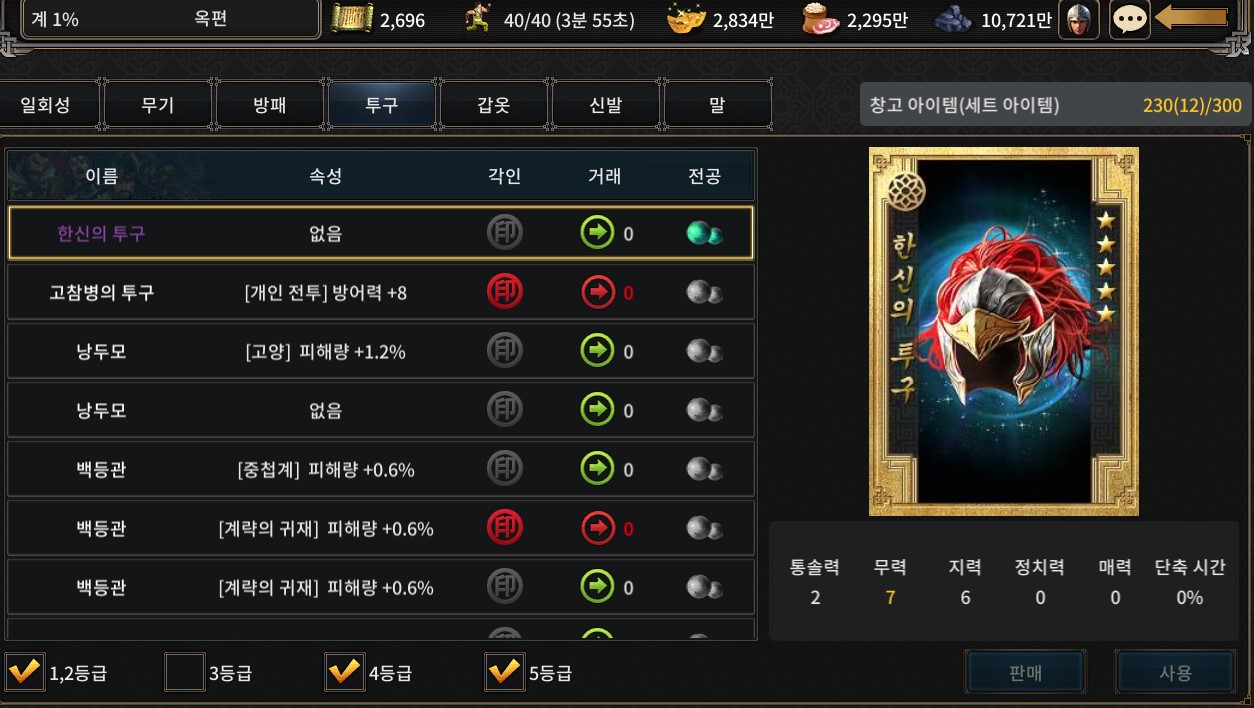Viewport: 1254px width, 708px height.
Task: Switch to the 무기 tab
Action: coord(158,105)
